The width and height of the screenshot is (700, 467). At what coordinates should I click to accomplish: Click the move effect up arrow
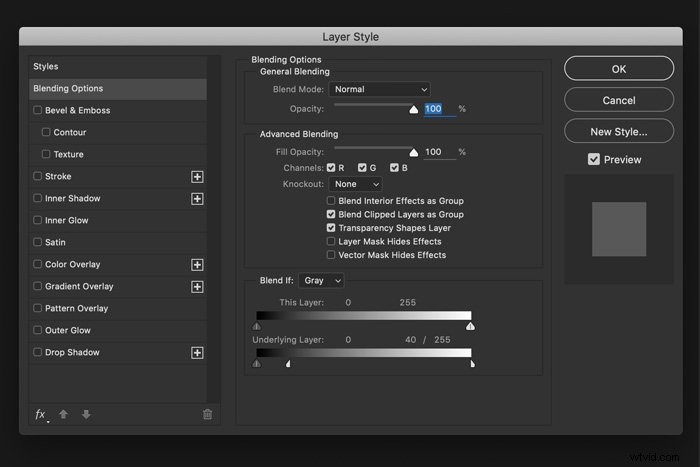point(63,414)
